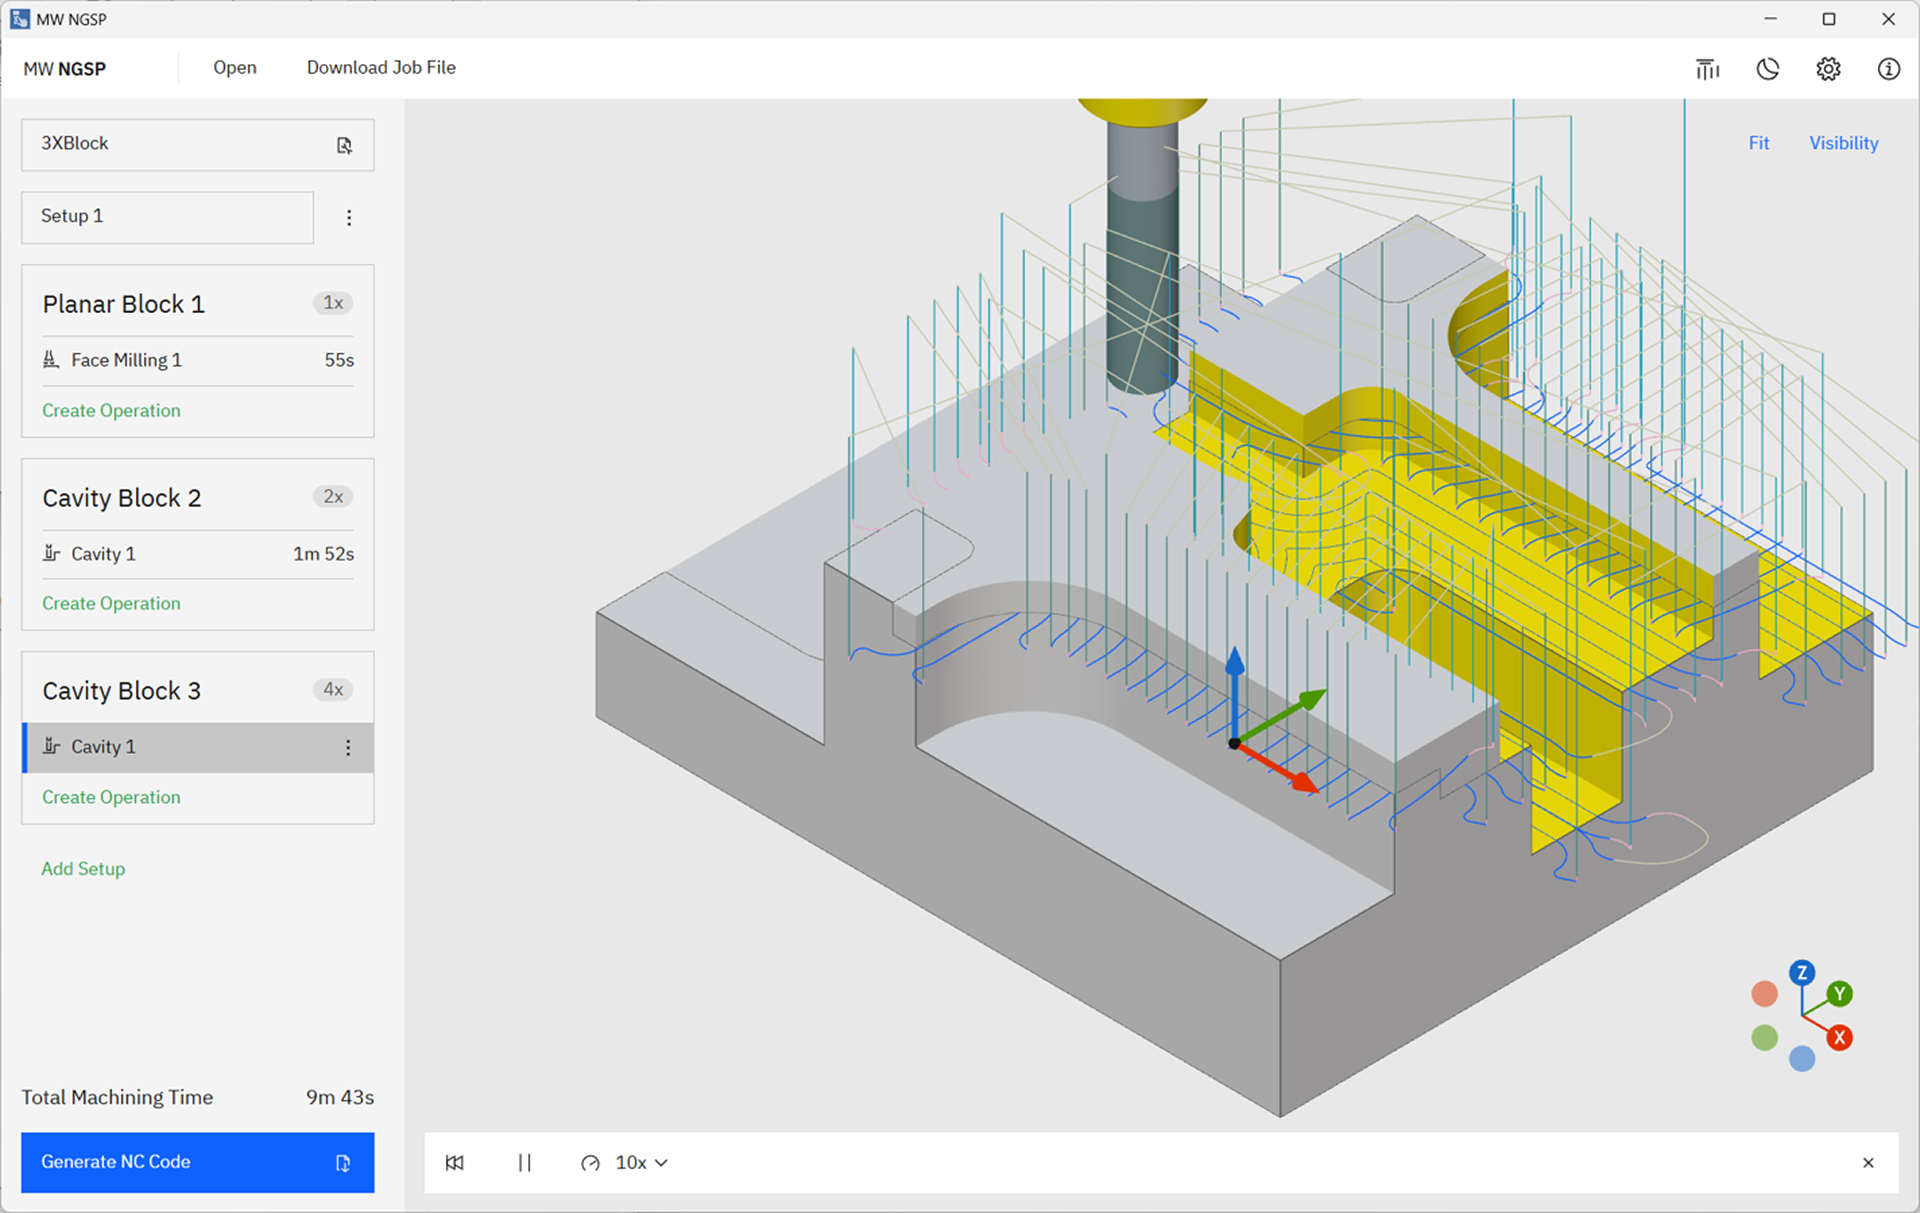Create Operation in Cavity Block 2
The width and height of the screenshot is (1920, 1213).
(x=111, y=604)
